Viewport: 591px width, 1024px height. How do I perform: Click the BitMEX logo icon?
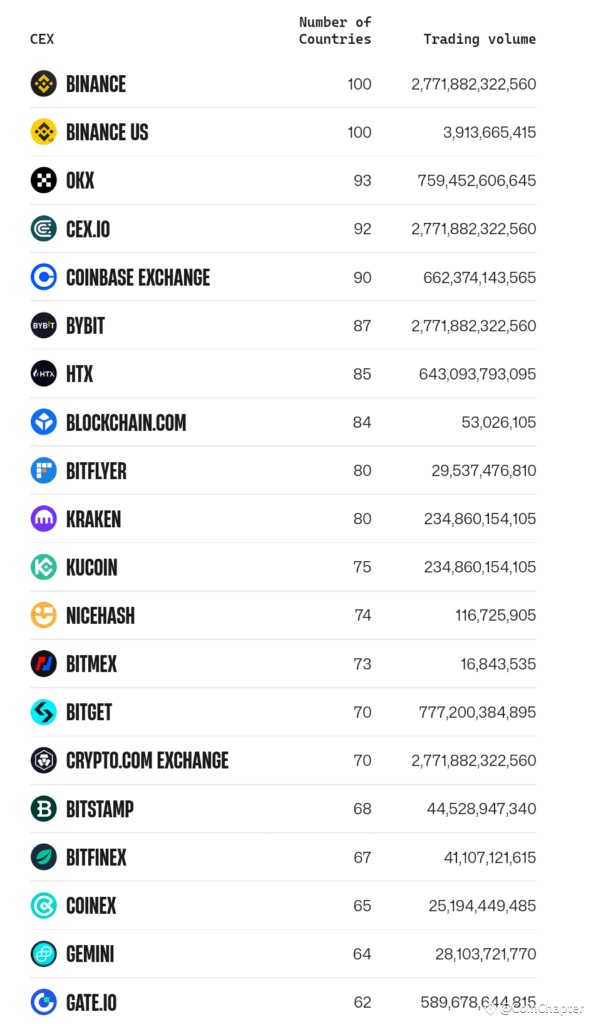tap(44, 664)
